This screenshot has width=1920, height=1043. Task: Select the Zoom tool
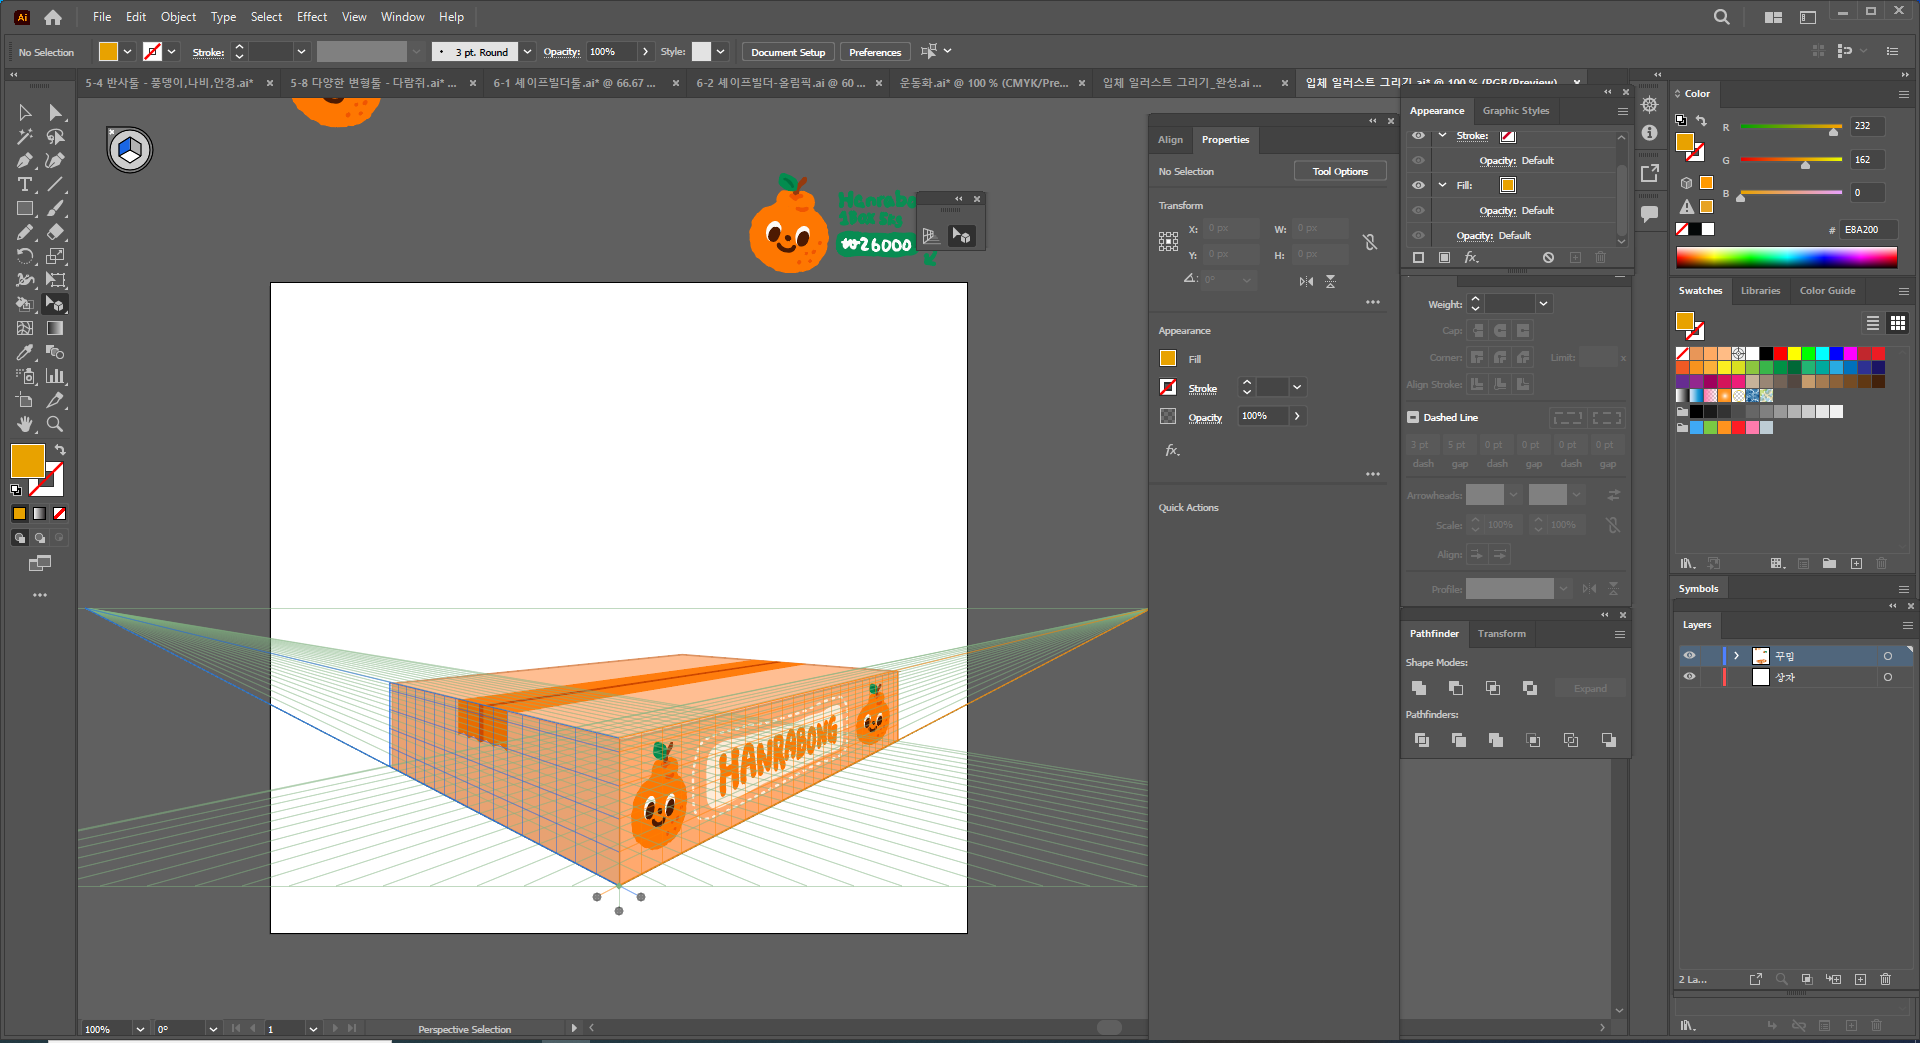pyautogui.click(x=56, y=425)
